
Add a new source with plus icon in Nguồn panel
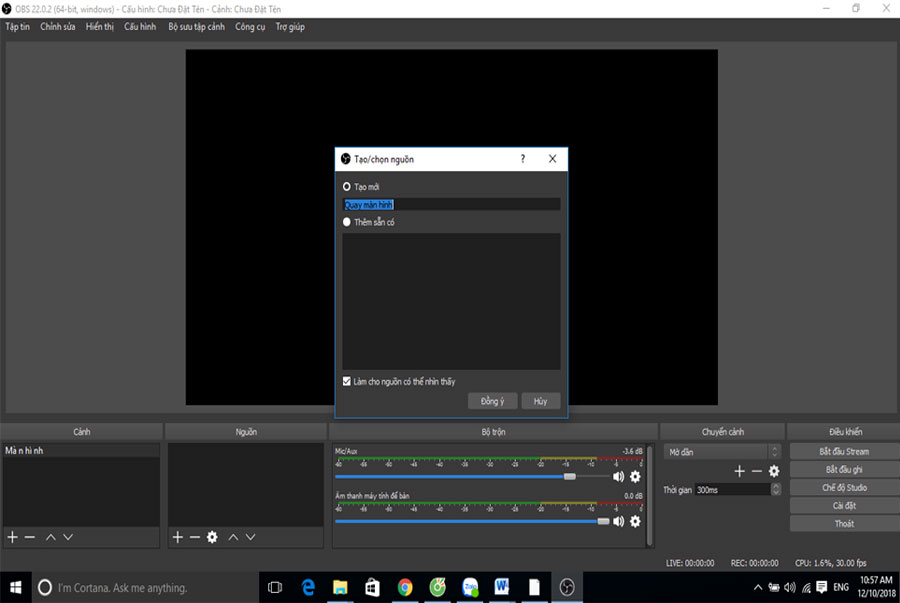point(178,537)
